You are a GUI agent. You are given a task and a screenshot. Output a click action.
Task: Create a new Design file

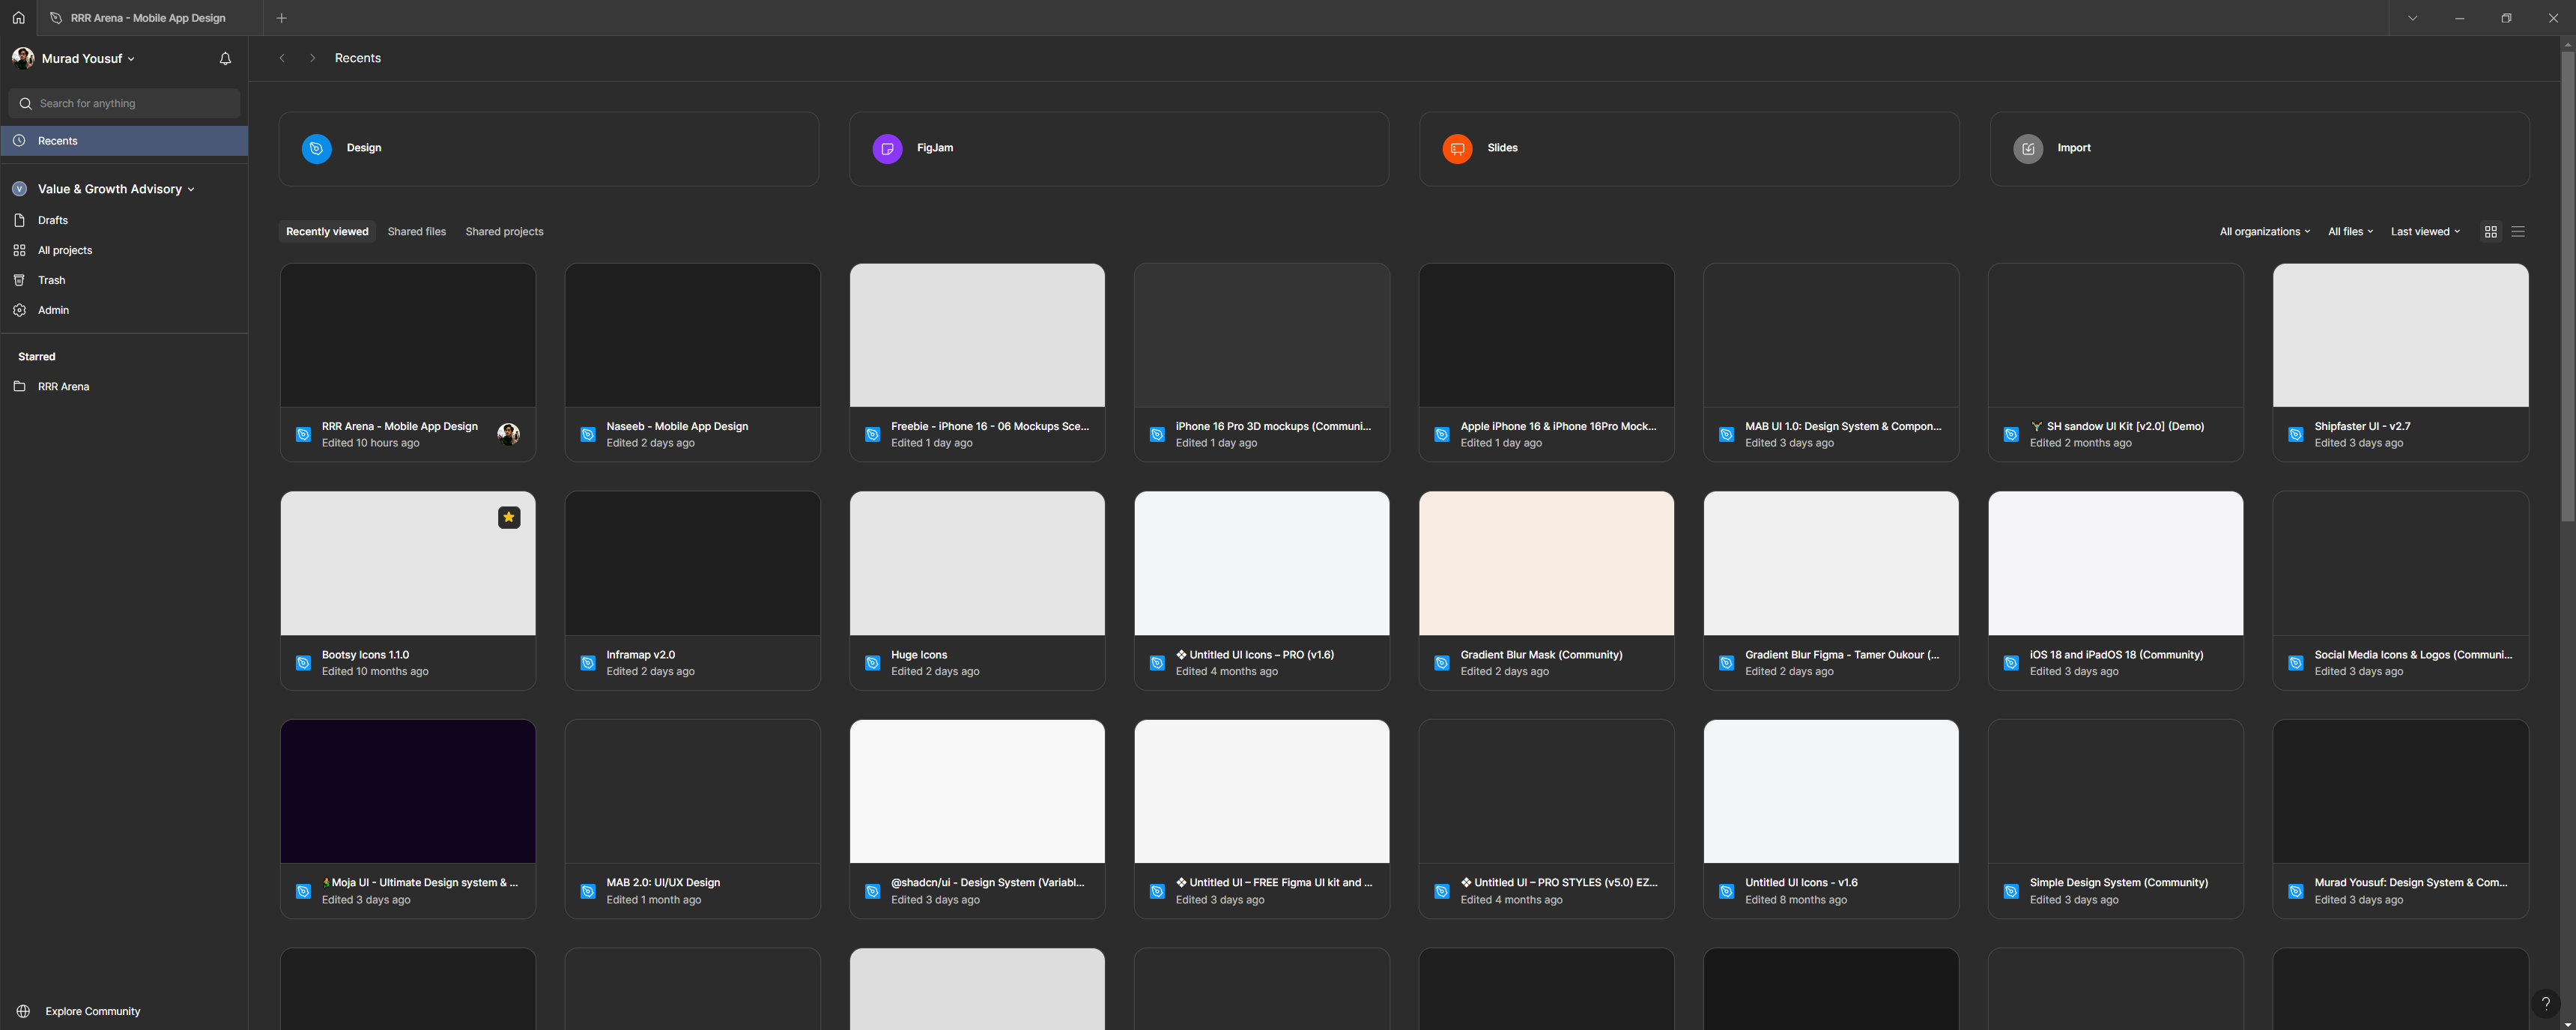pyautogui.click(x=548, y=149)
